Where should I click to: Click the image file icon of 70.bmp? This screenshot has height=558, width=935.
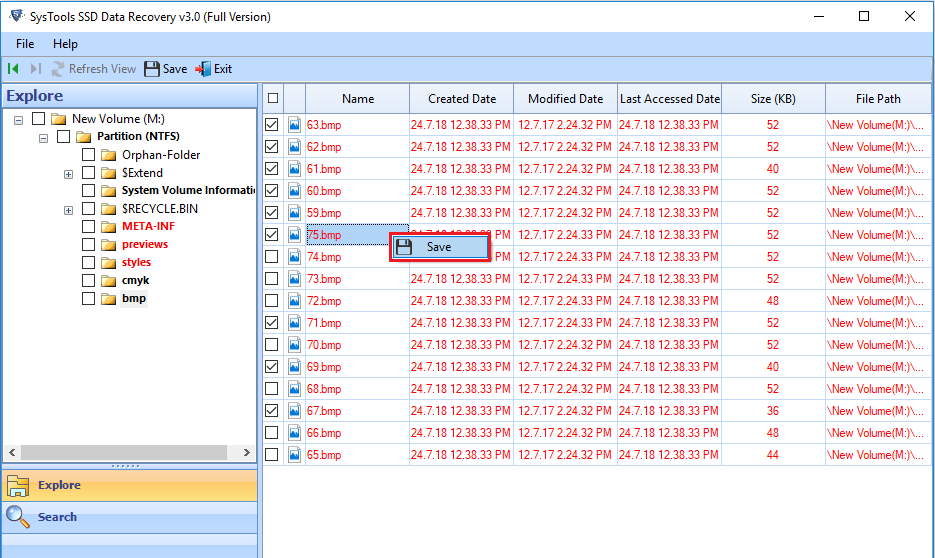(295, 345)
